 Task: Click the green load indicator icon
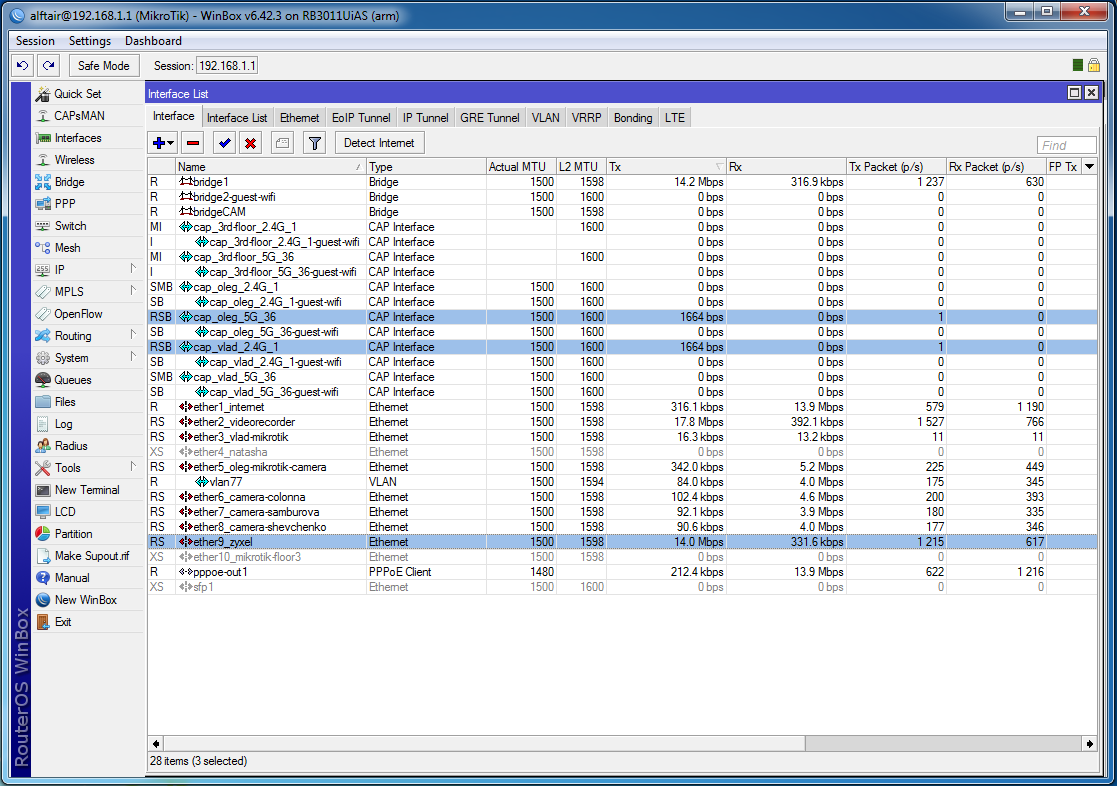pyautogui.click(x=1078, y=66)
